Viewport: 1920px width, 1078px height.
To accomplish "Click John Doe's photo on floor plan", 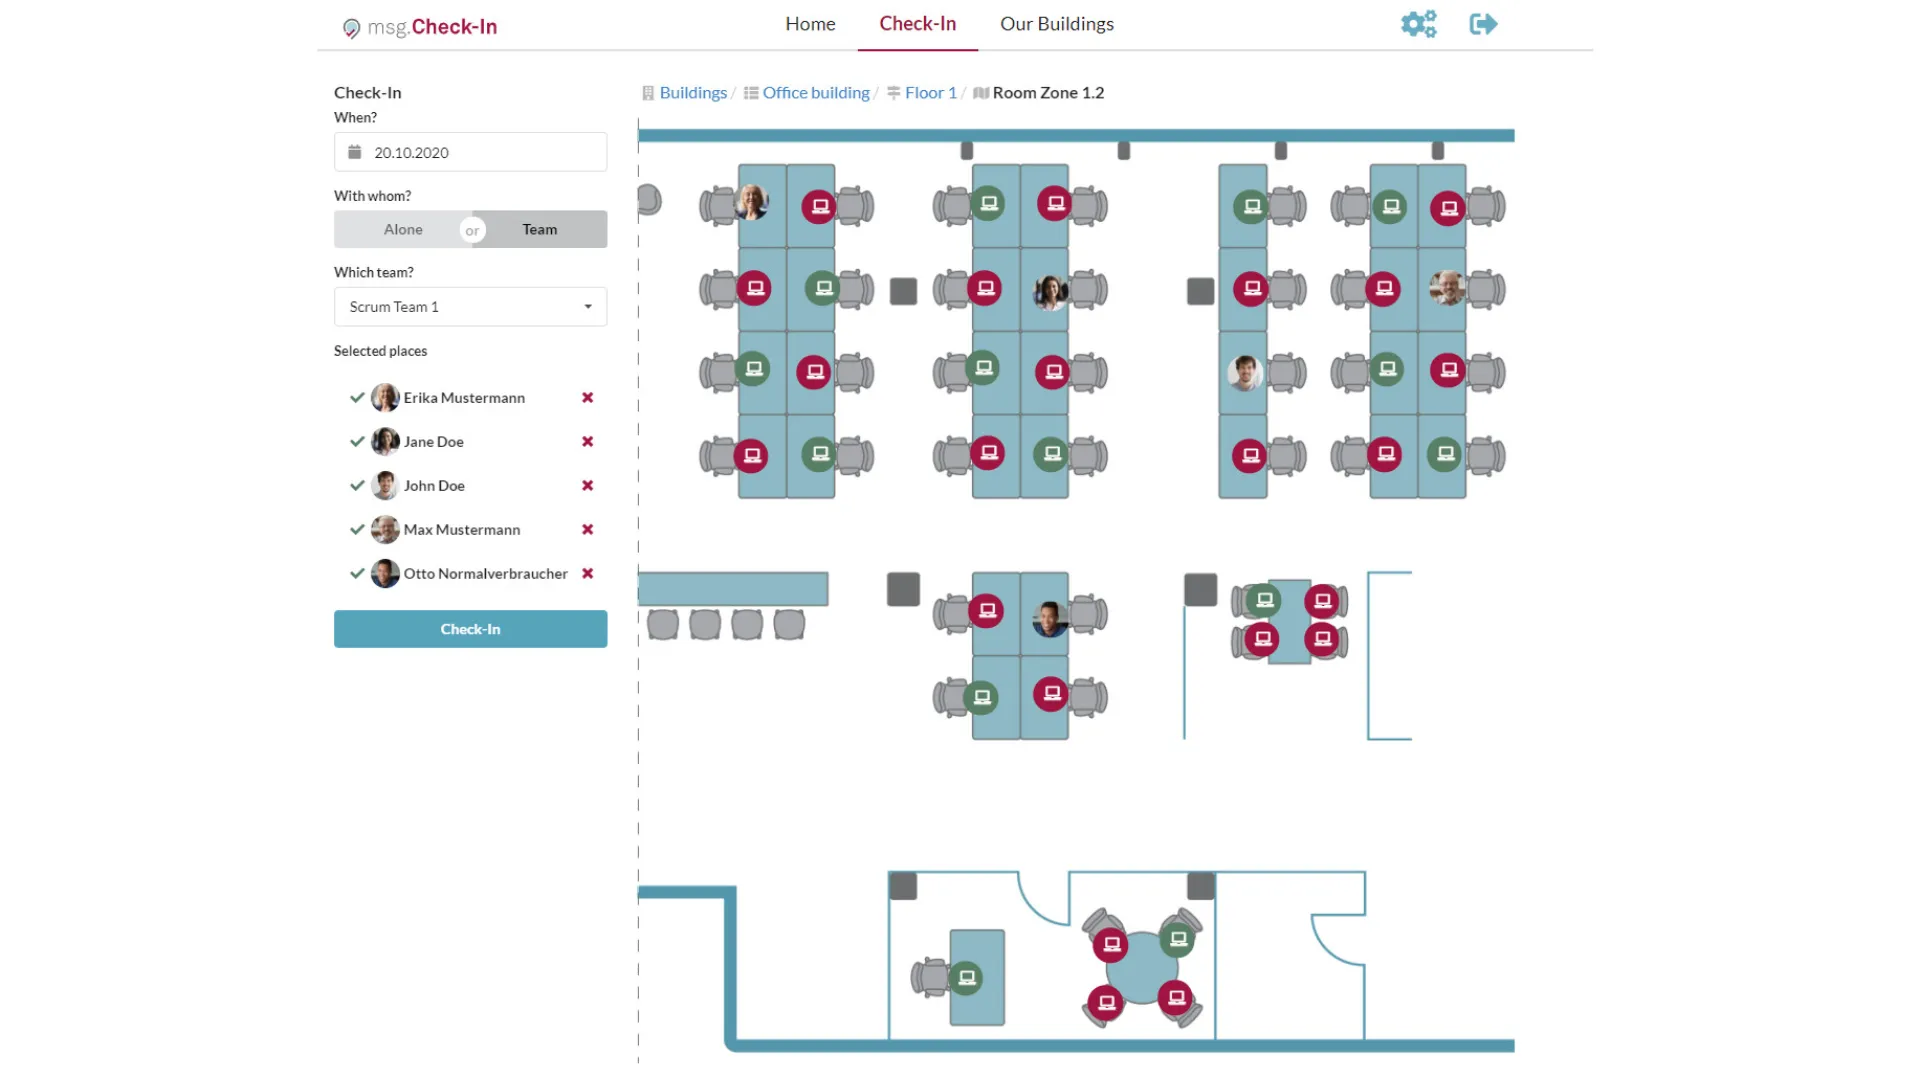I will click(1244, 373).
